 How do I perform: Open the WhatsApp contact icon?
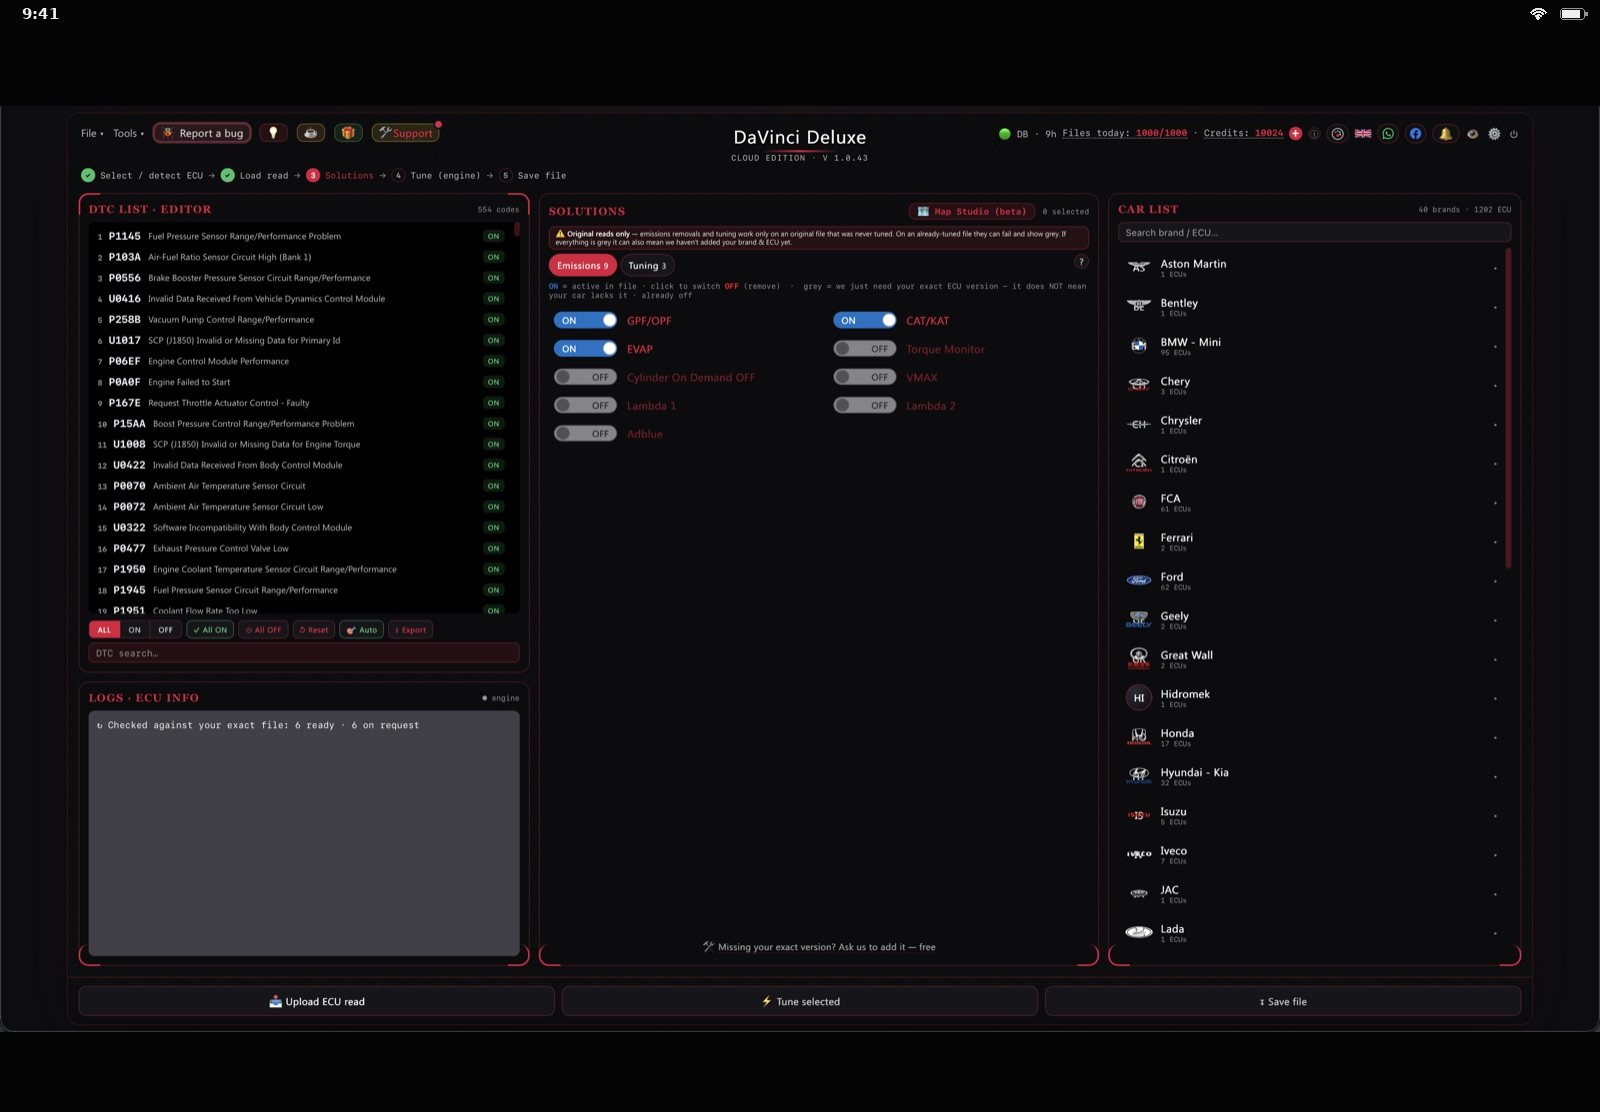pos(1388,134)
